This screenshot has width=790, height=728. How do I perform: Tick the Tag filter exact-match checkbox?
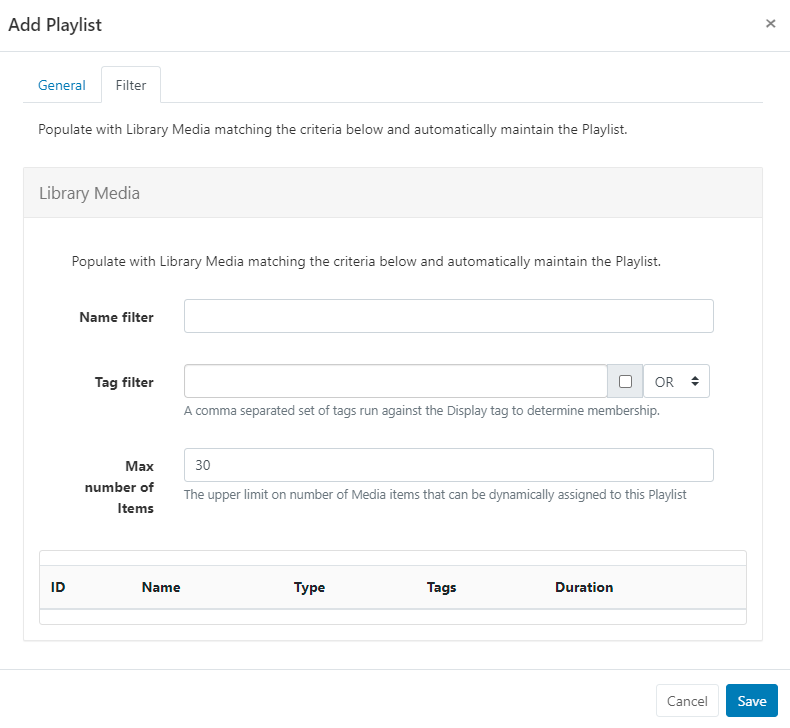pyautogui.click(x=625, y=381)
